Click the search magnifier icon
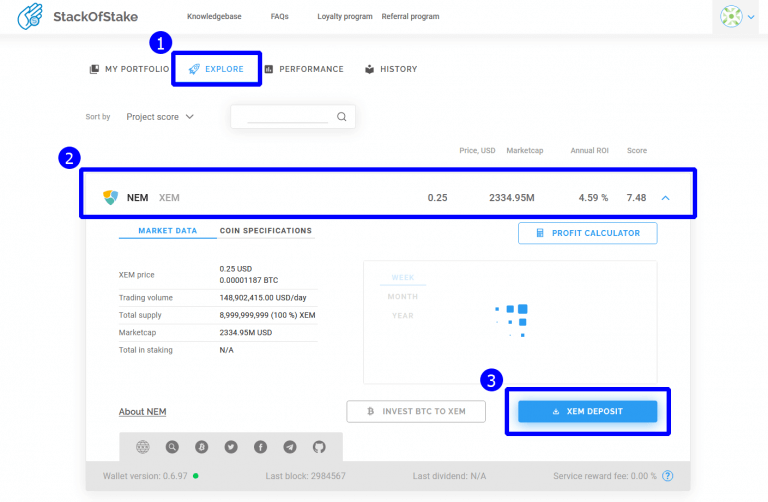 341,117
